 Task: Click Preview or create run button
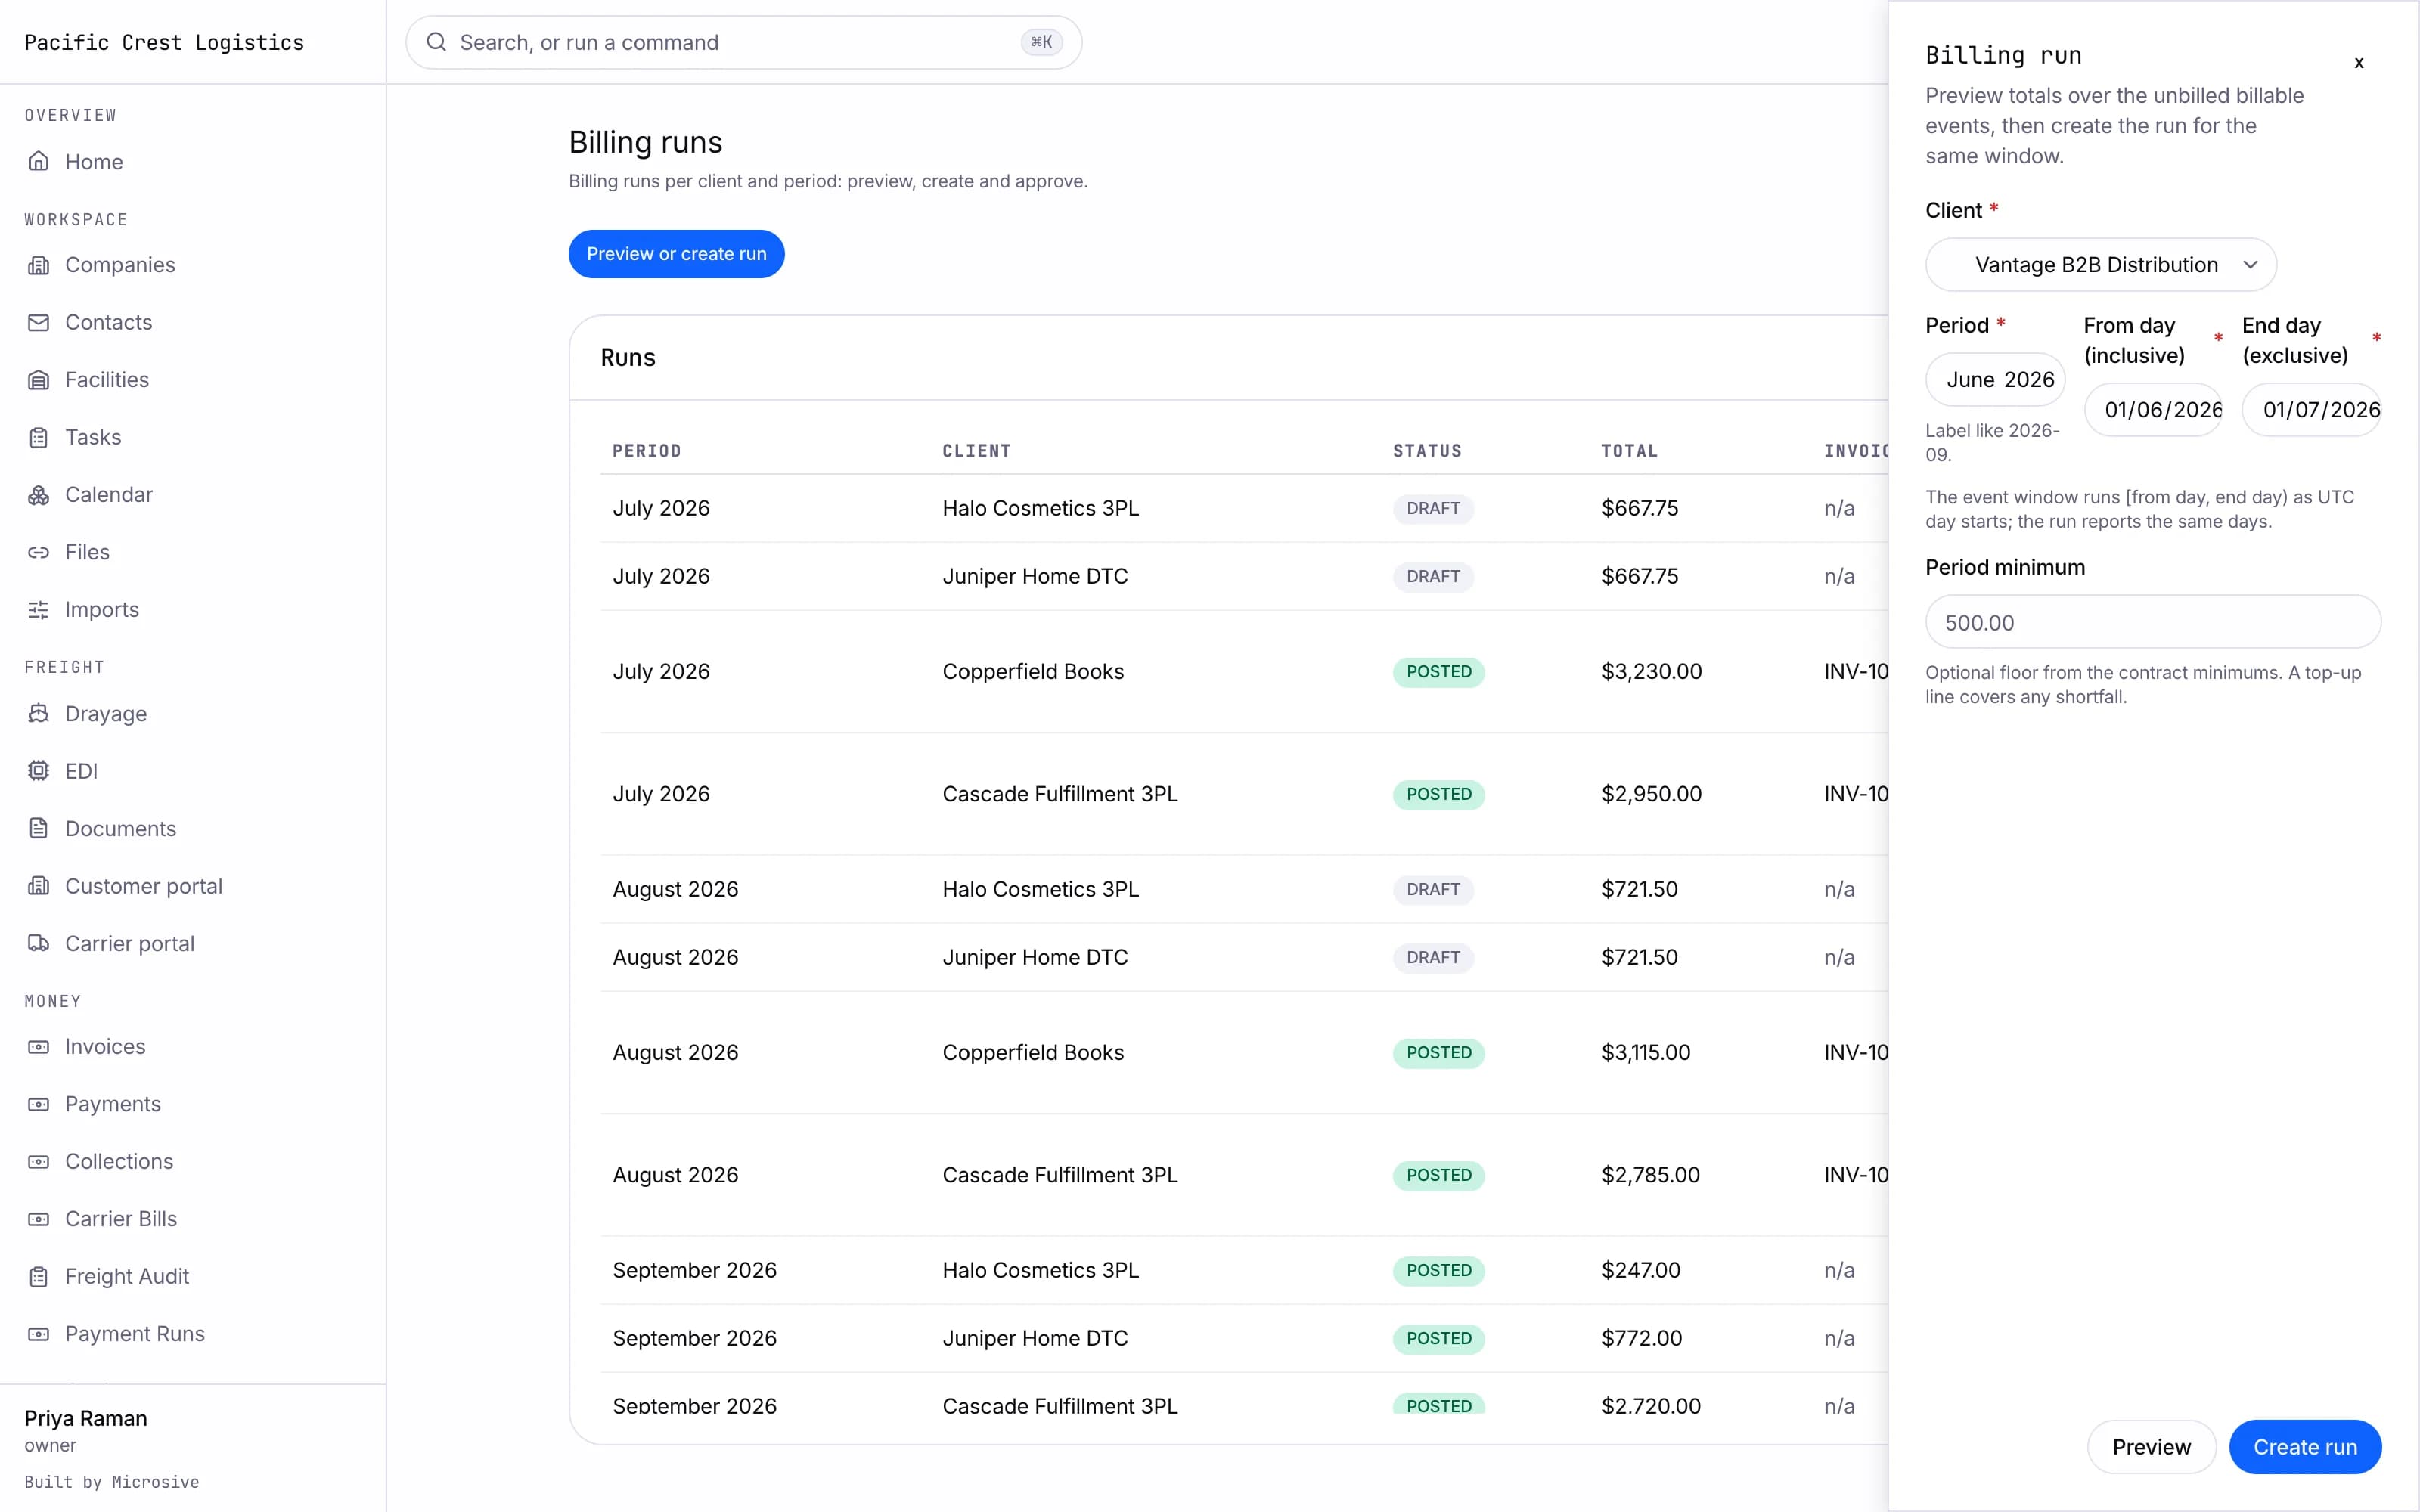tap(676, 254)
